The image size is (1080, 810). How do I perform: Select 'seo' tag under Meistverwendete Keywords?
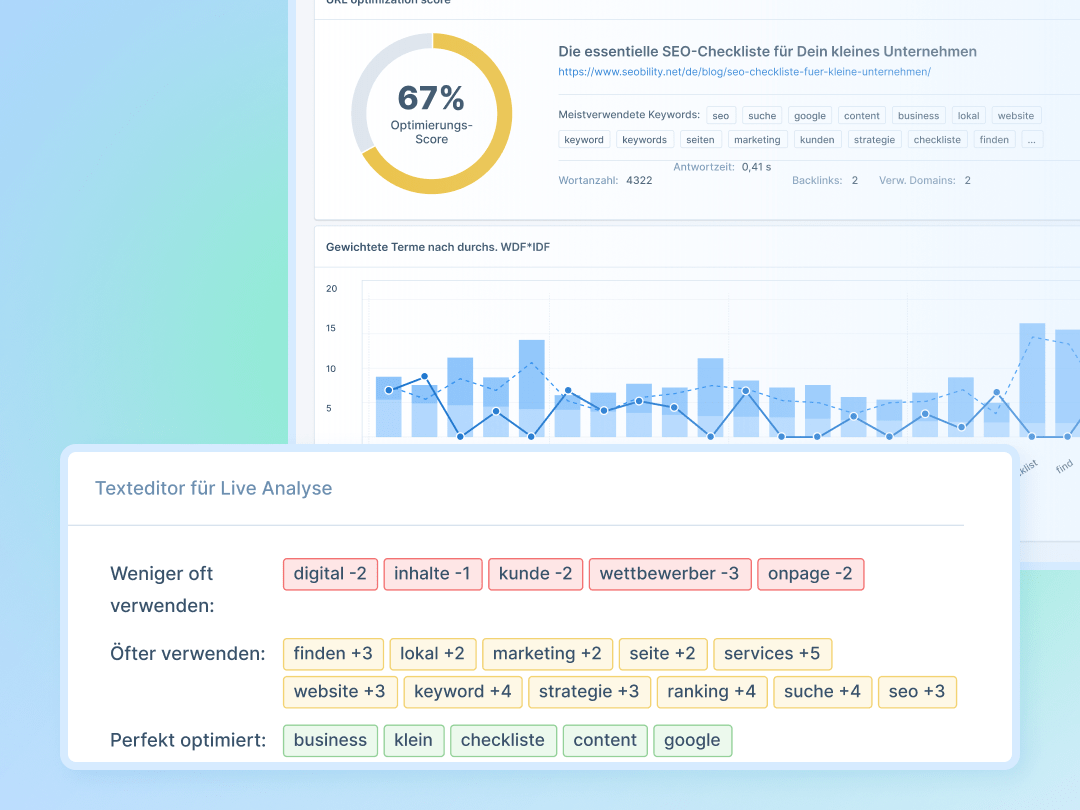[720, 116]
